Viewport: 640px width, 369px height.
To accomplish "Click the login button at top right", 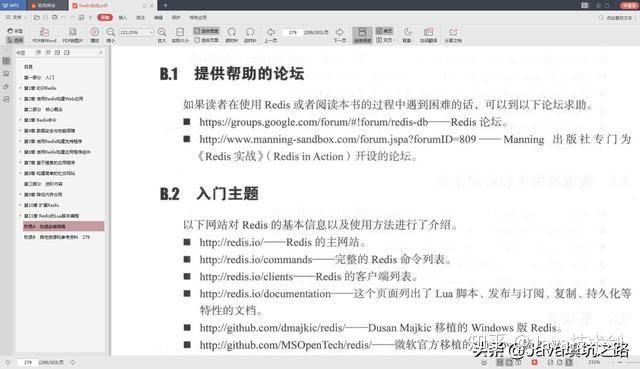I will 629,5.
